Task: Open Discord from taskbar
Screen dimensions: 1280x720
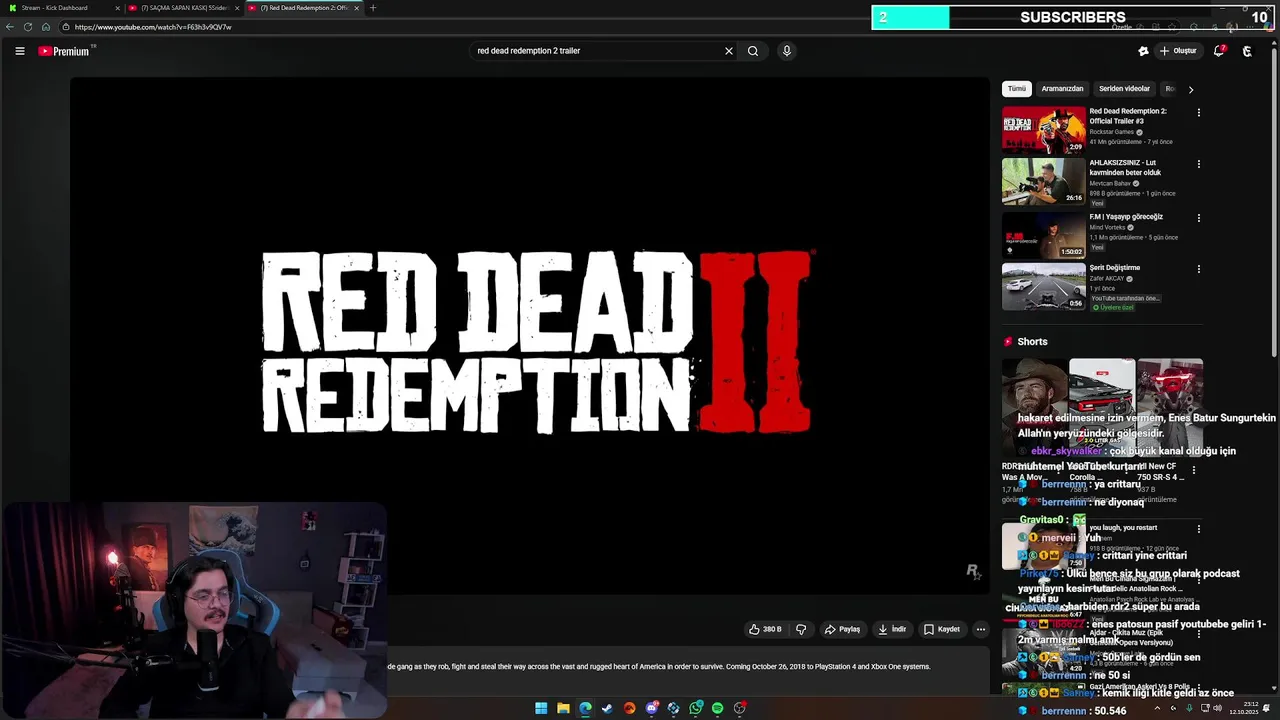Action: (x=651, y=708)
